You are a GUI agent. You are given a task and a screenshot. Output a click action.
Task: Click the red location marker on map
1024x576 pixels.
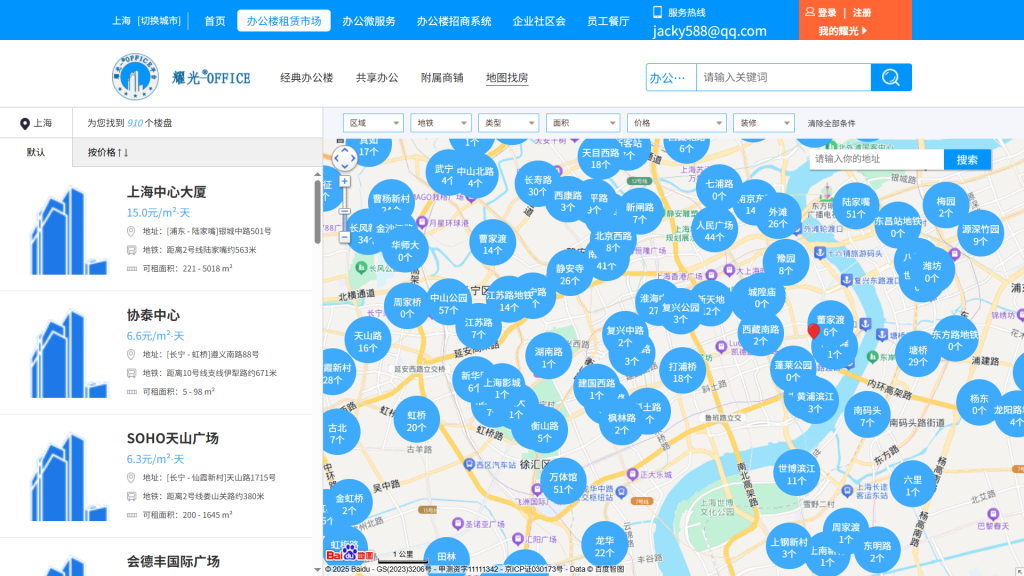point(814,331)
